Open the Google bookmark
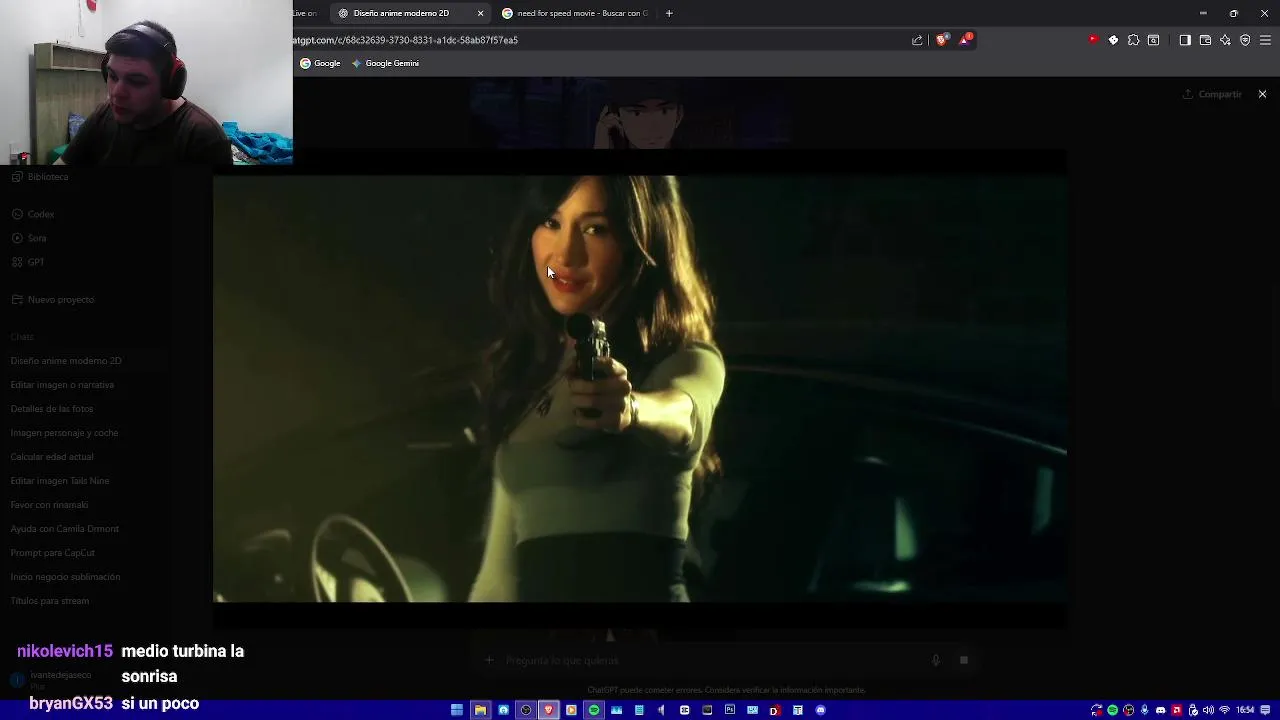Image resolution: width=1280 pixels, height=720 pixels. (x=320, y=63)
